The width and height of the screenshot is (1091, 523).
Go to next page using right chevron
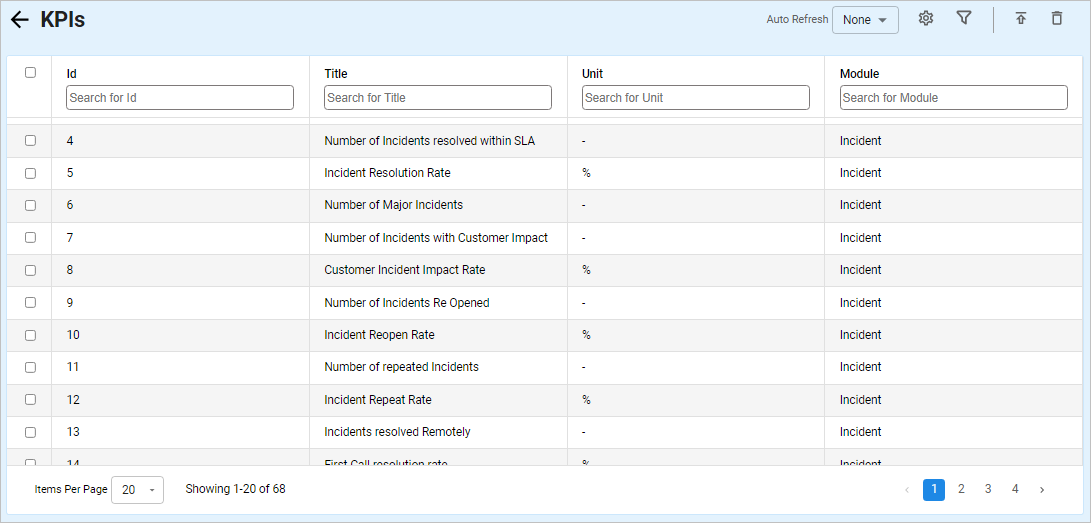click(1042, 490)
